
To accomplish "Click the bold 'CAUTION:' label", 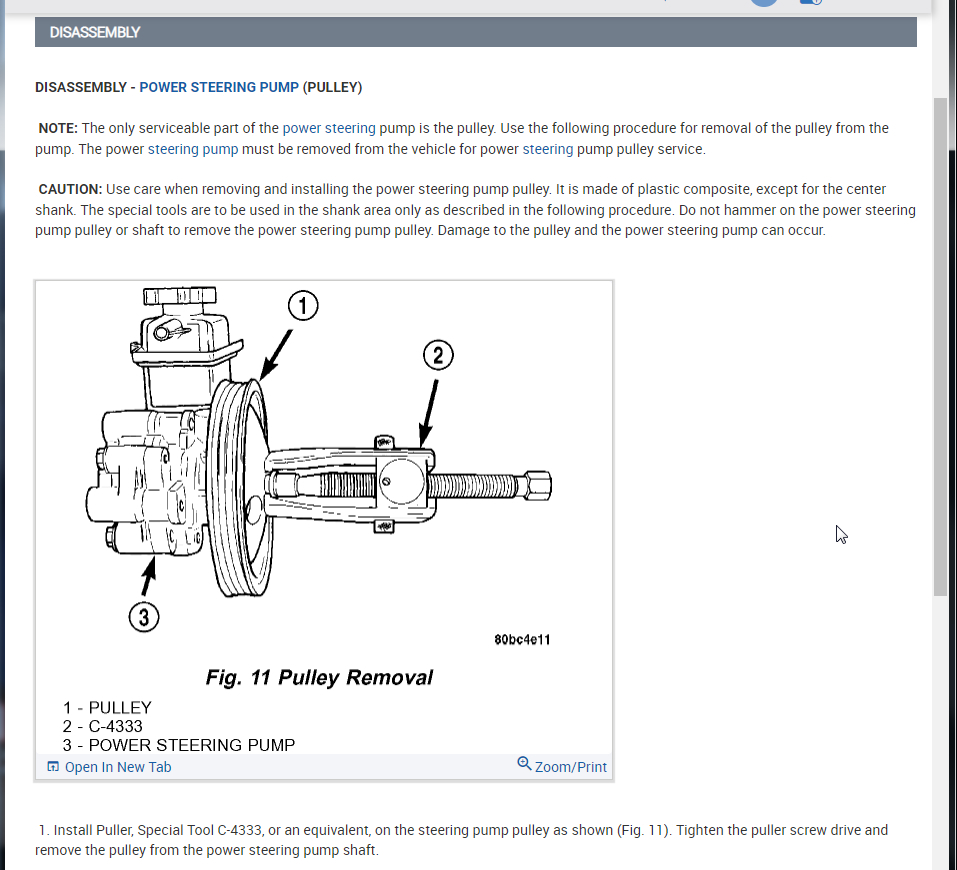I will coord(70,189).
